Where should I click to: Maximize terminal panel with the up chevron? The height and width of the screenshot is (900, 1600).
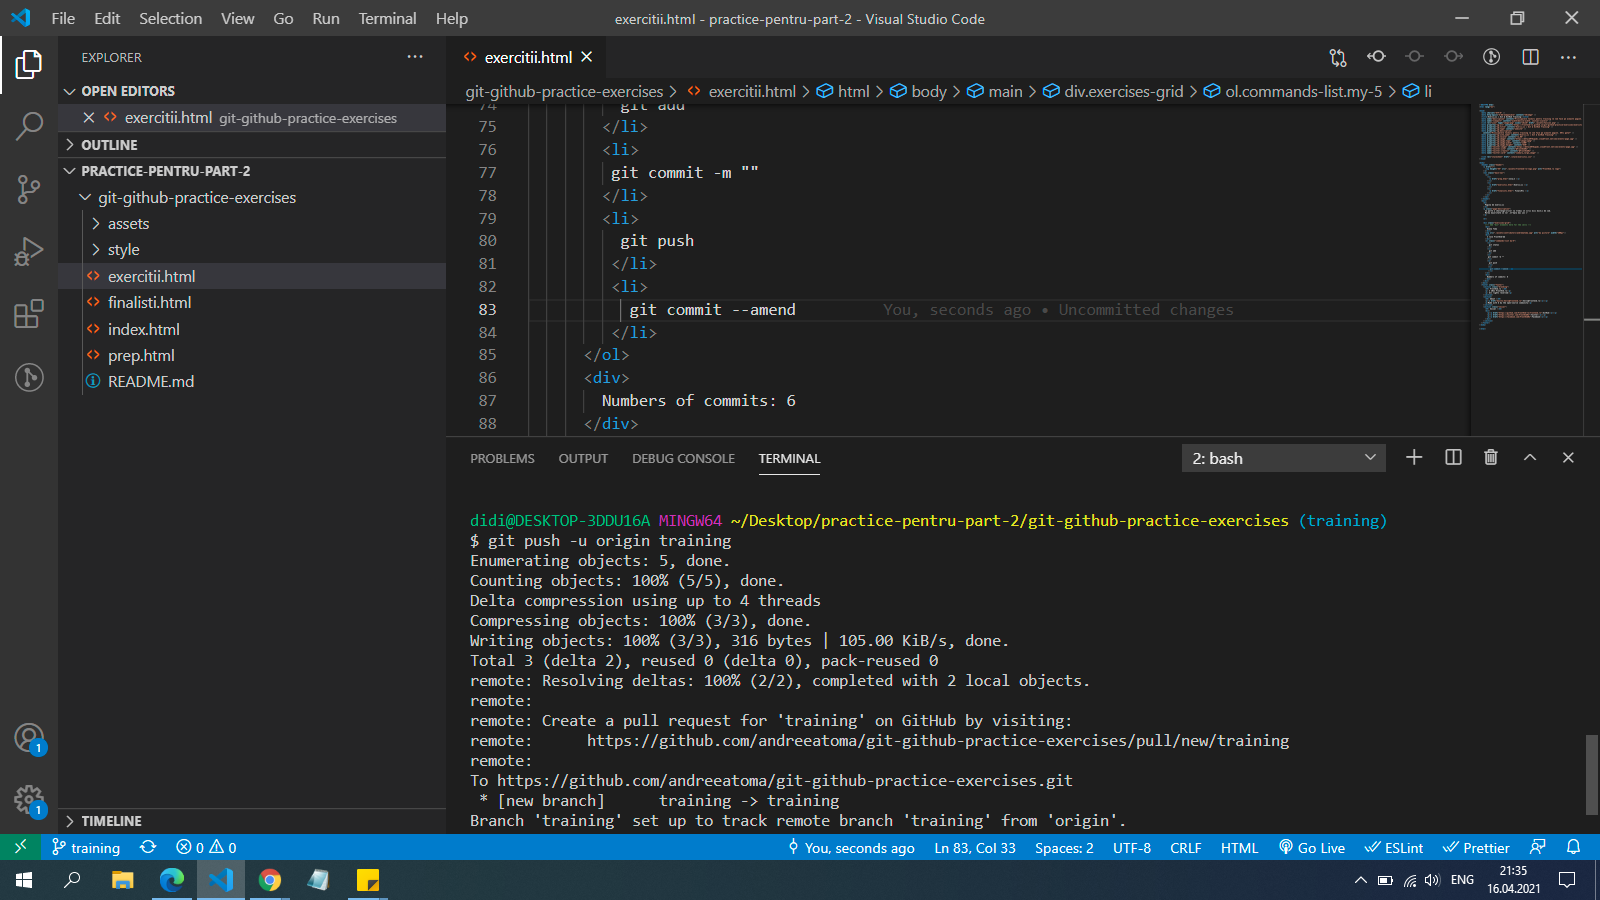point(1529,457)
